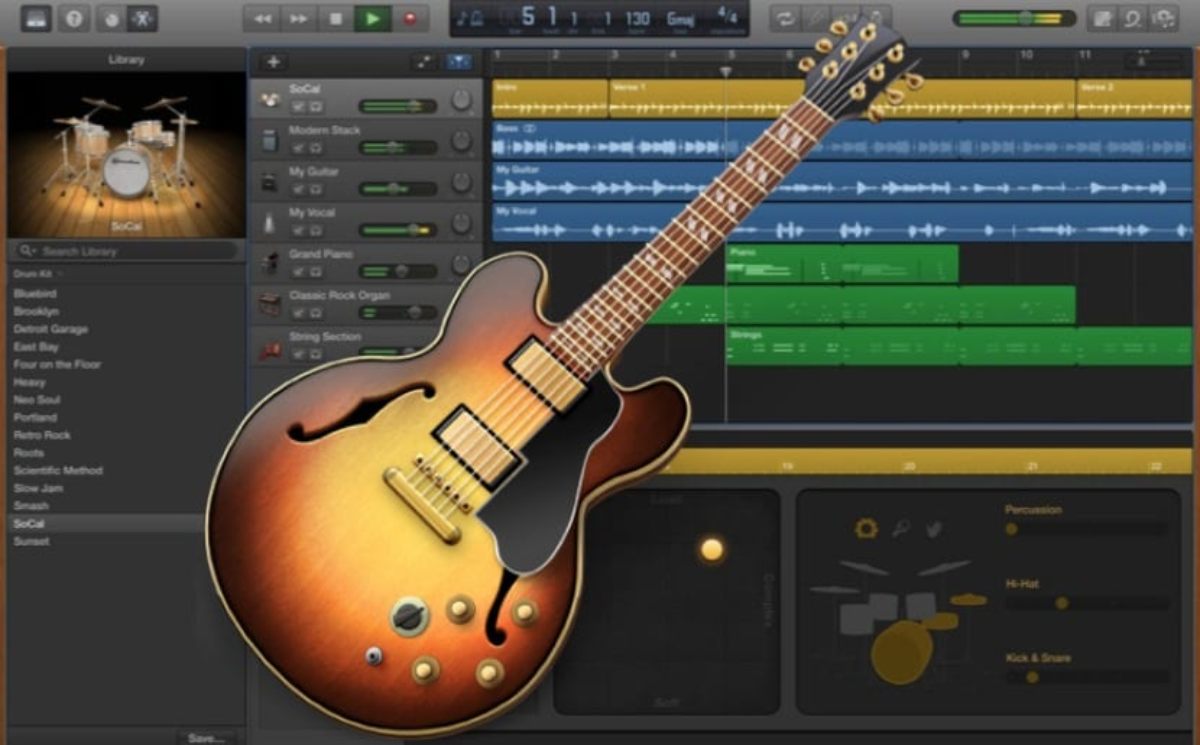The height and width of the screenshot is (745, 1200).
Task: Click the stop transport button
Action: [336, 18]
